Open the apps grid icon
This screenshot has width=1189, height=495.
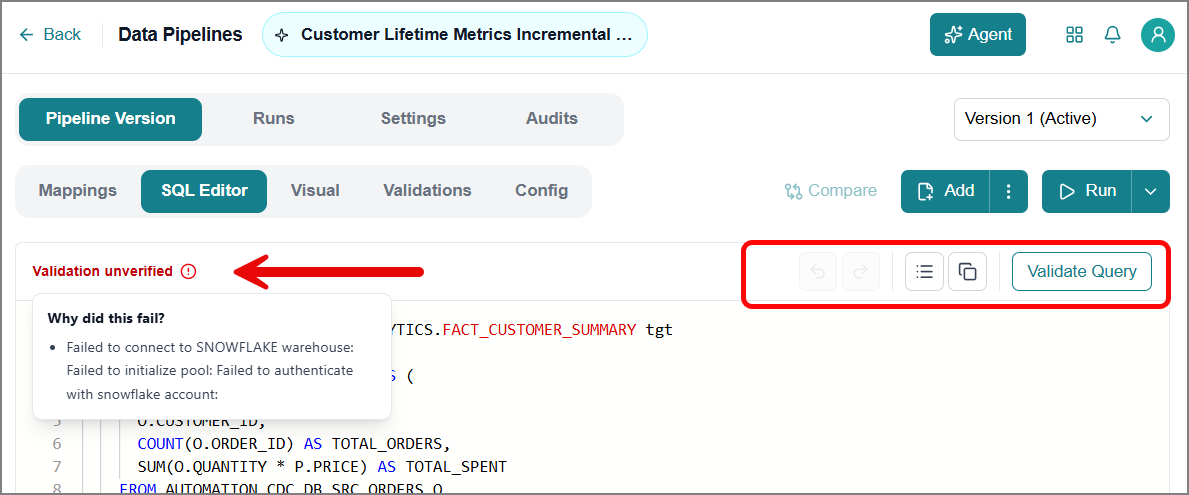[1074, 35]
